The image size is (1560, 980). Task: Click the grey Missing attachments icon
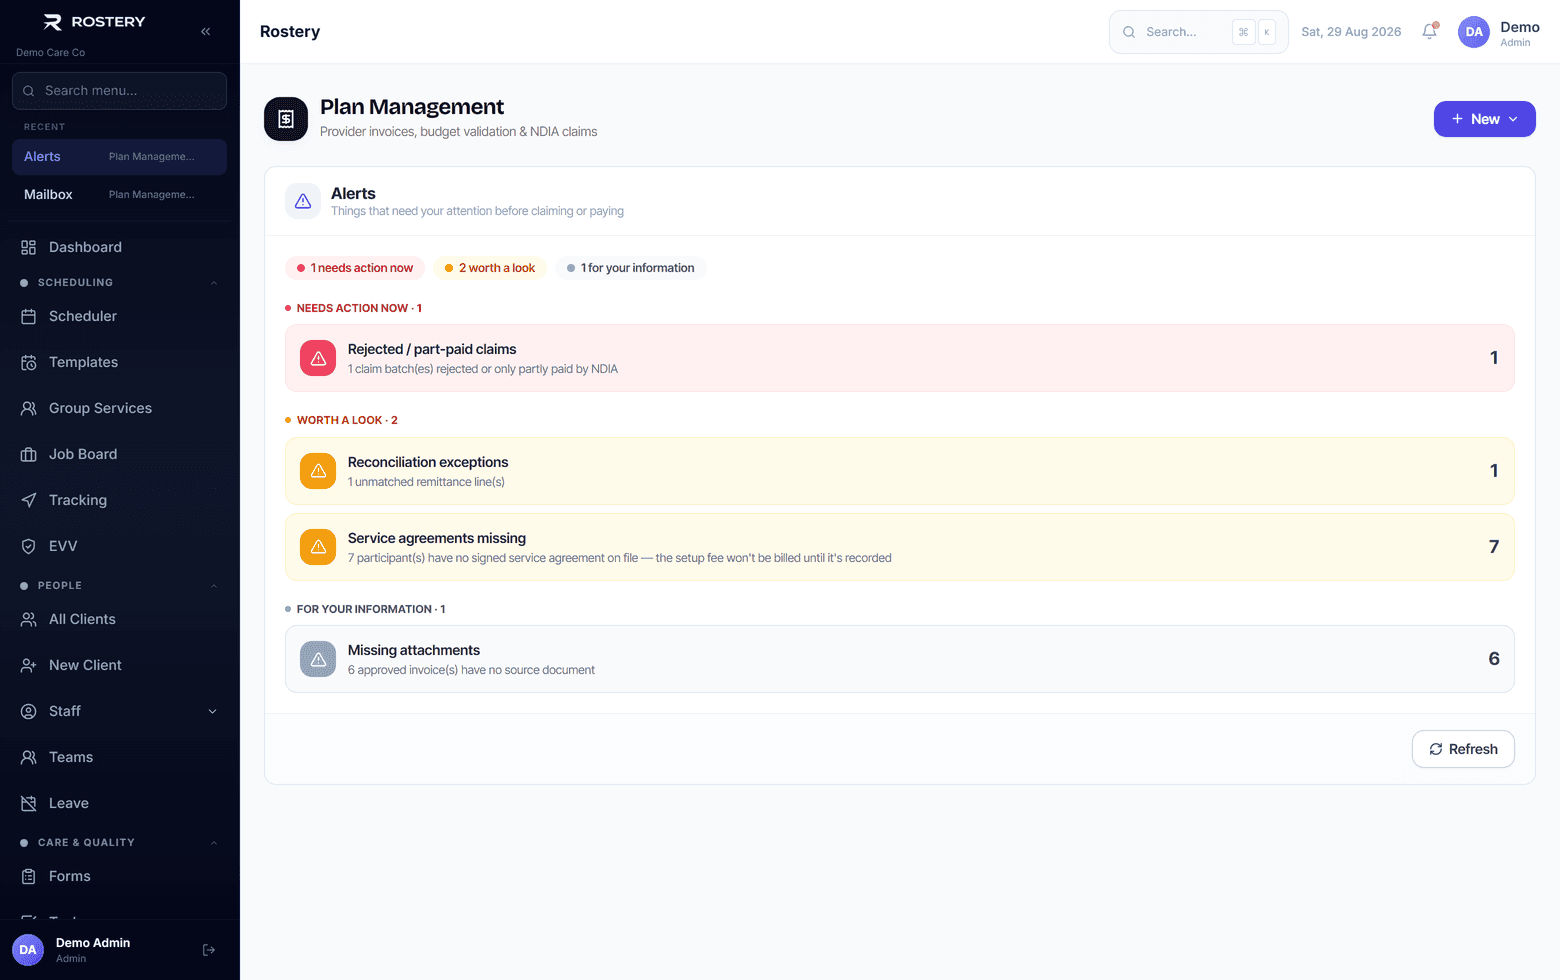coord(318,659)
